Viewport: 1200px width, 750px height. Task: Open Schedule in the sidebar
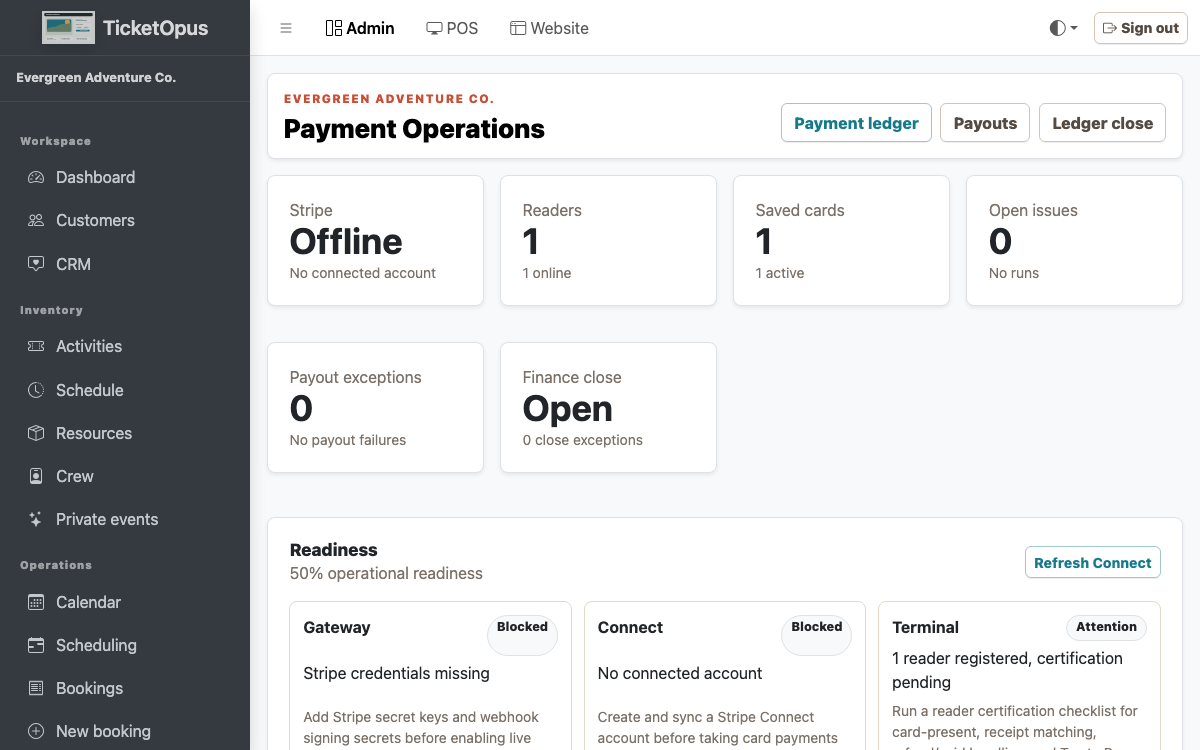coord(125,390)
